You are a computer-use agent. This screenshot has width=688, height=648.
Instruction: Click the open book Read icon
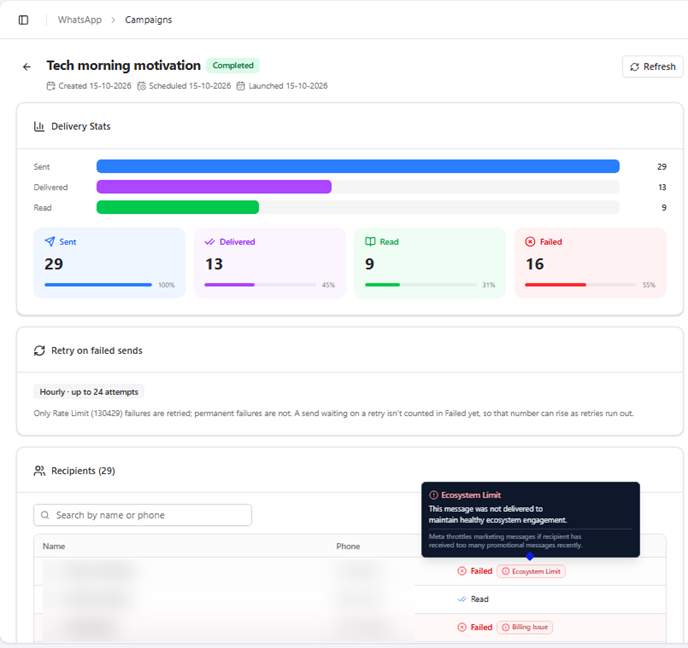(x=370, y=242)
